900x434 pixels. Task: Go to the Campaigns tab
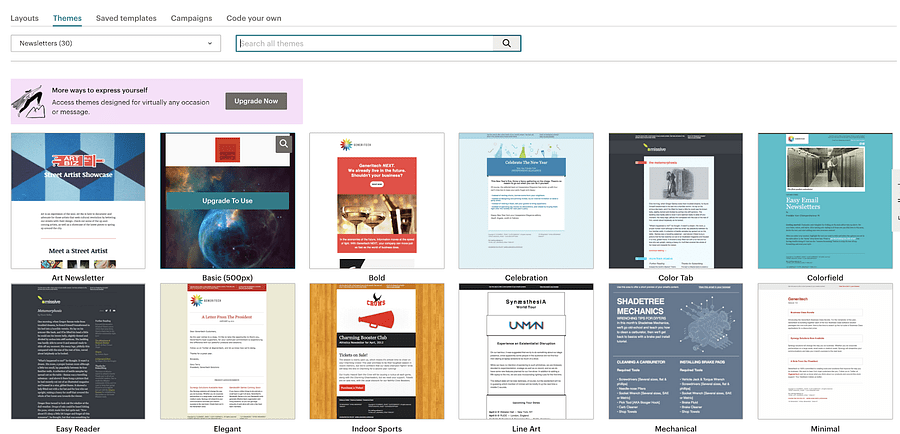click(x=191, y=18)
